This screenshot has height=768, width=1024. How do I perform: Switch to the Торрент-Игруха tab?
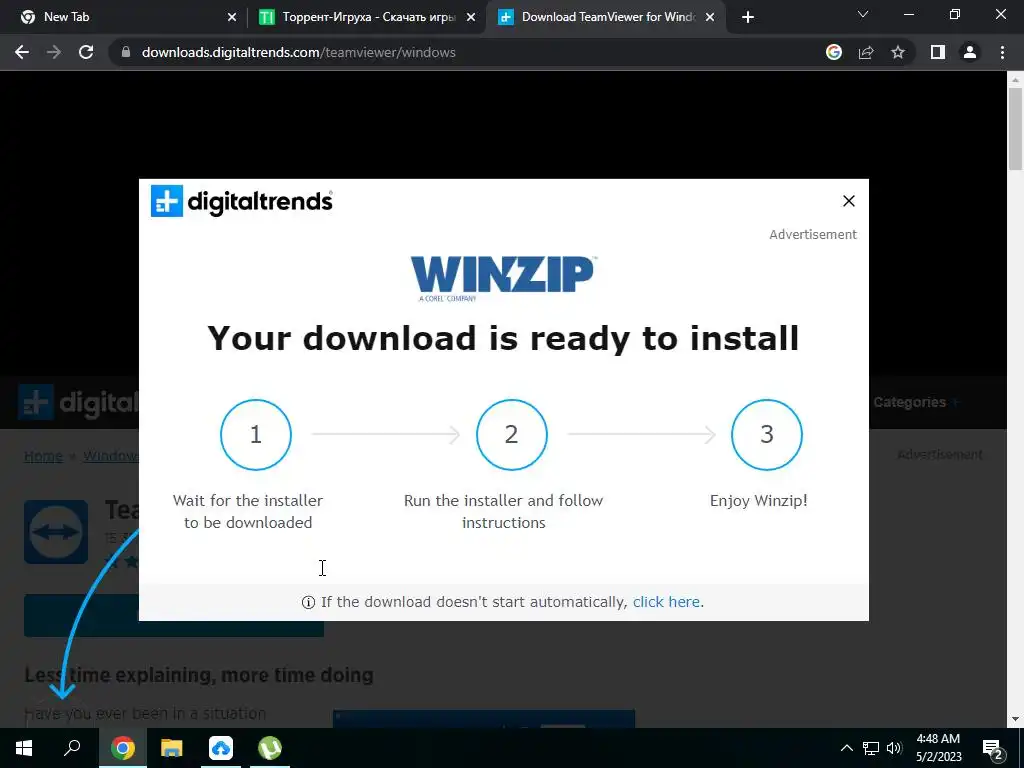367,17
